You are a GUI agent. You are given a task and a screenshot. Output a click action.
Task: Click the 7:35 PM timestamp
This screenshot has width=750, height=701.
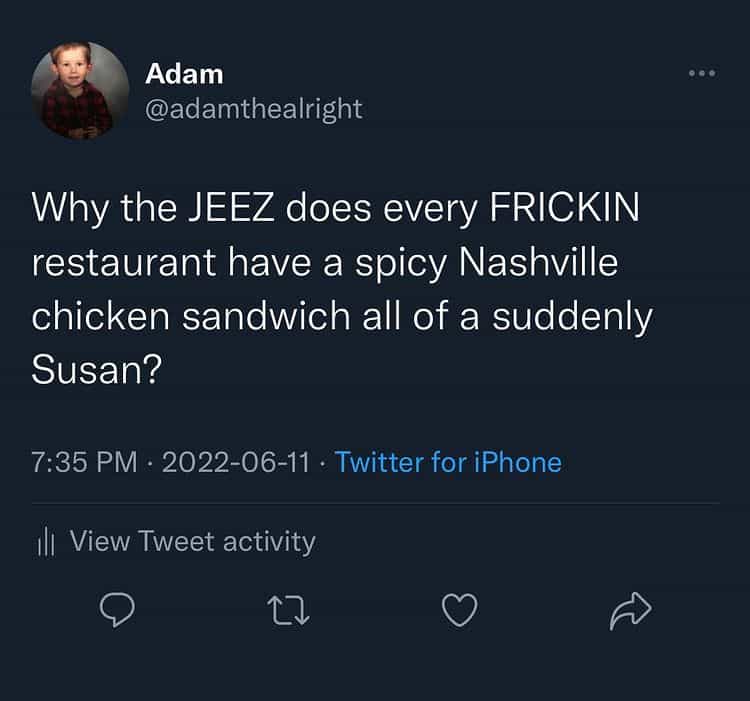[x=84, y=462]
